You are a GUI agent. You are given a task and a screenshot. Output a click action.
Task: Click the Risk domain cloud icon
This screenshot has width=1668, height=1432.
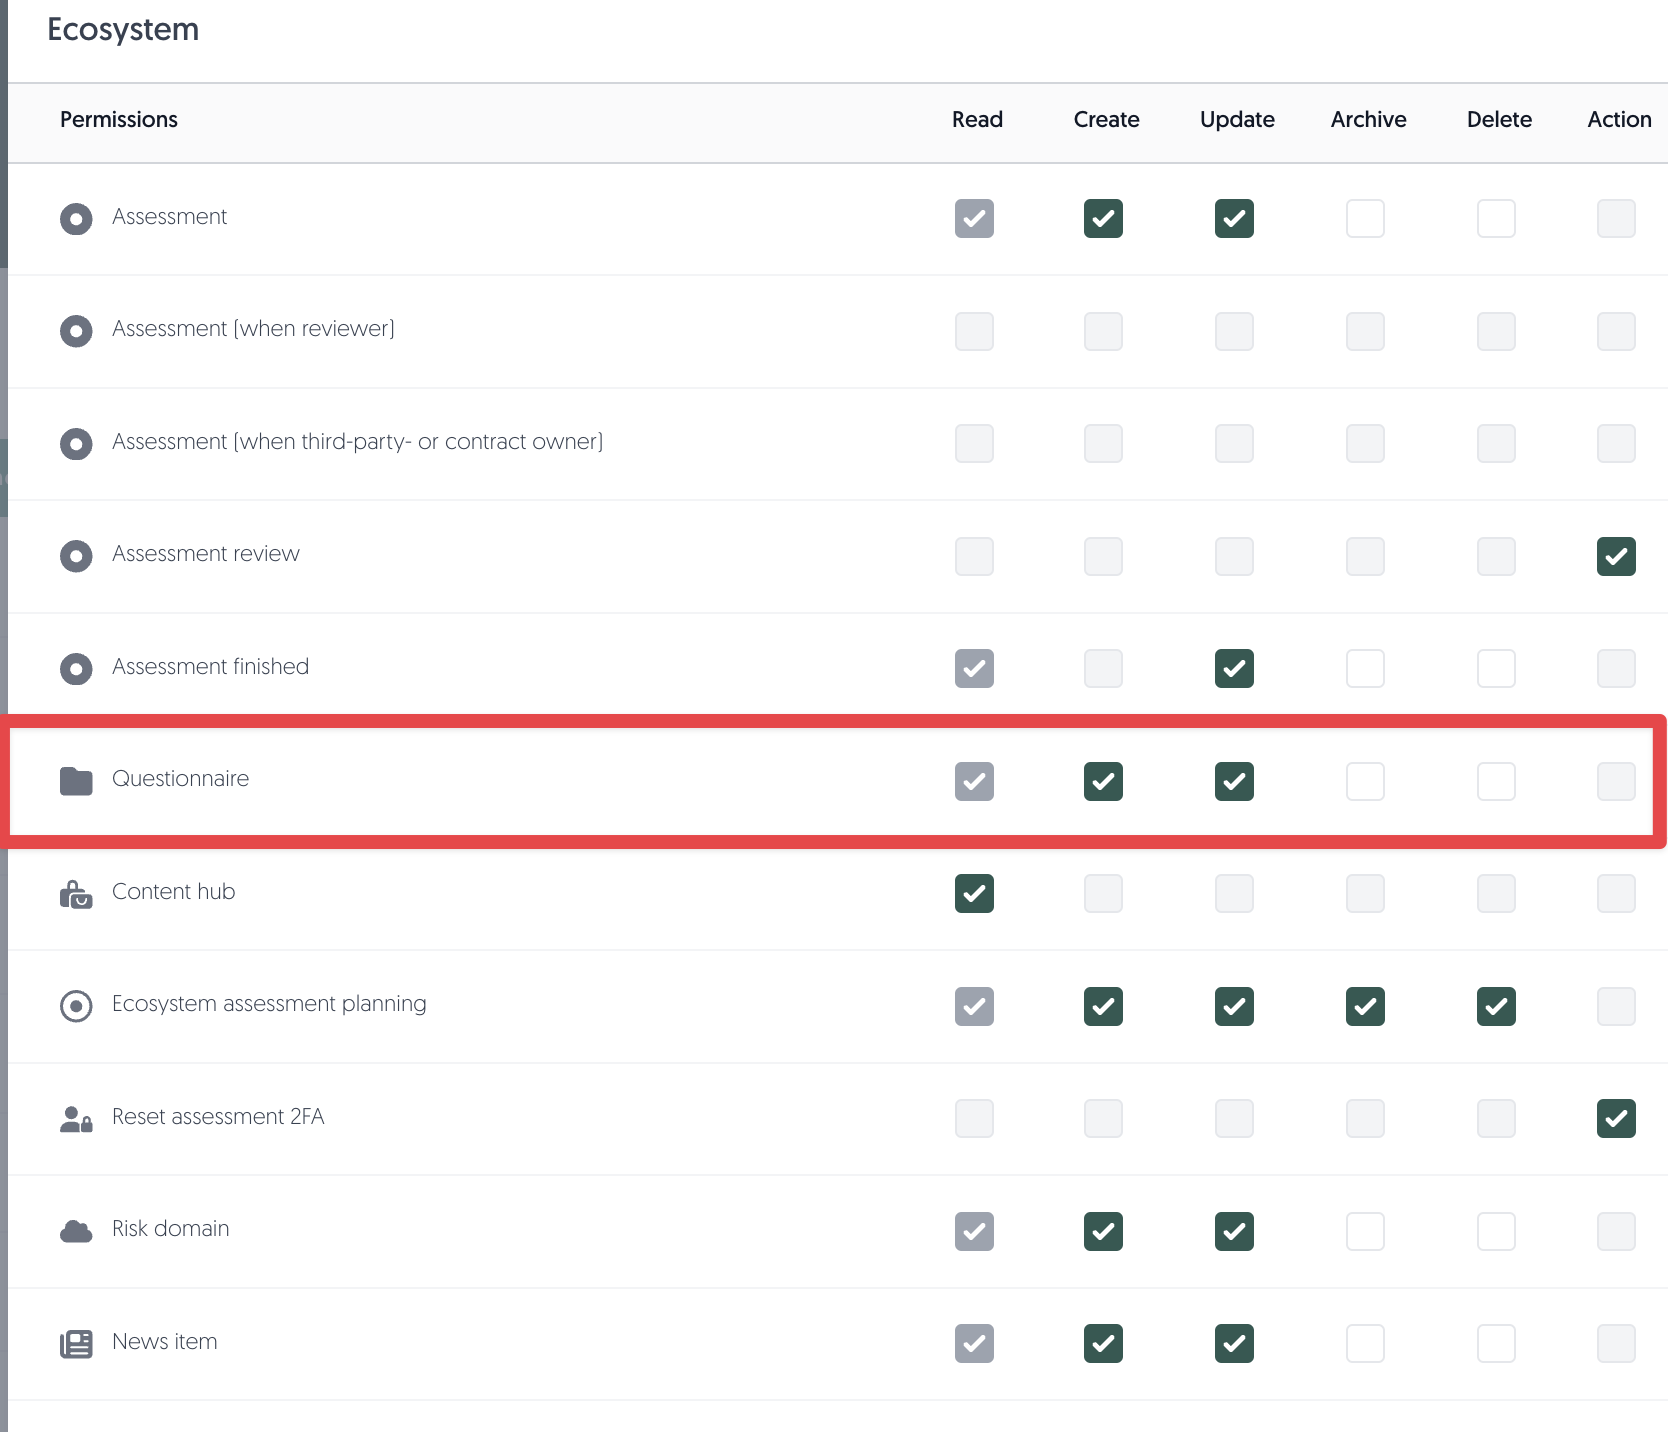tap(76, 1231)
